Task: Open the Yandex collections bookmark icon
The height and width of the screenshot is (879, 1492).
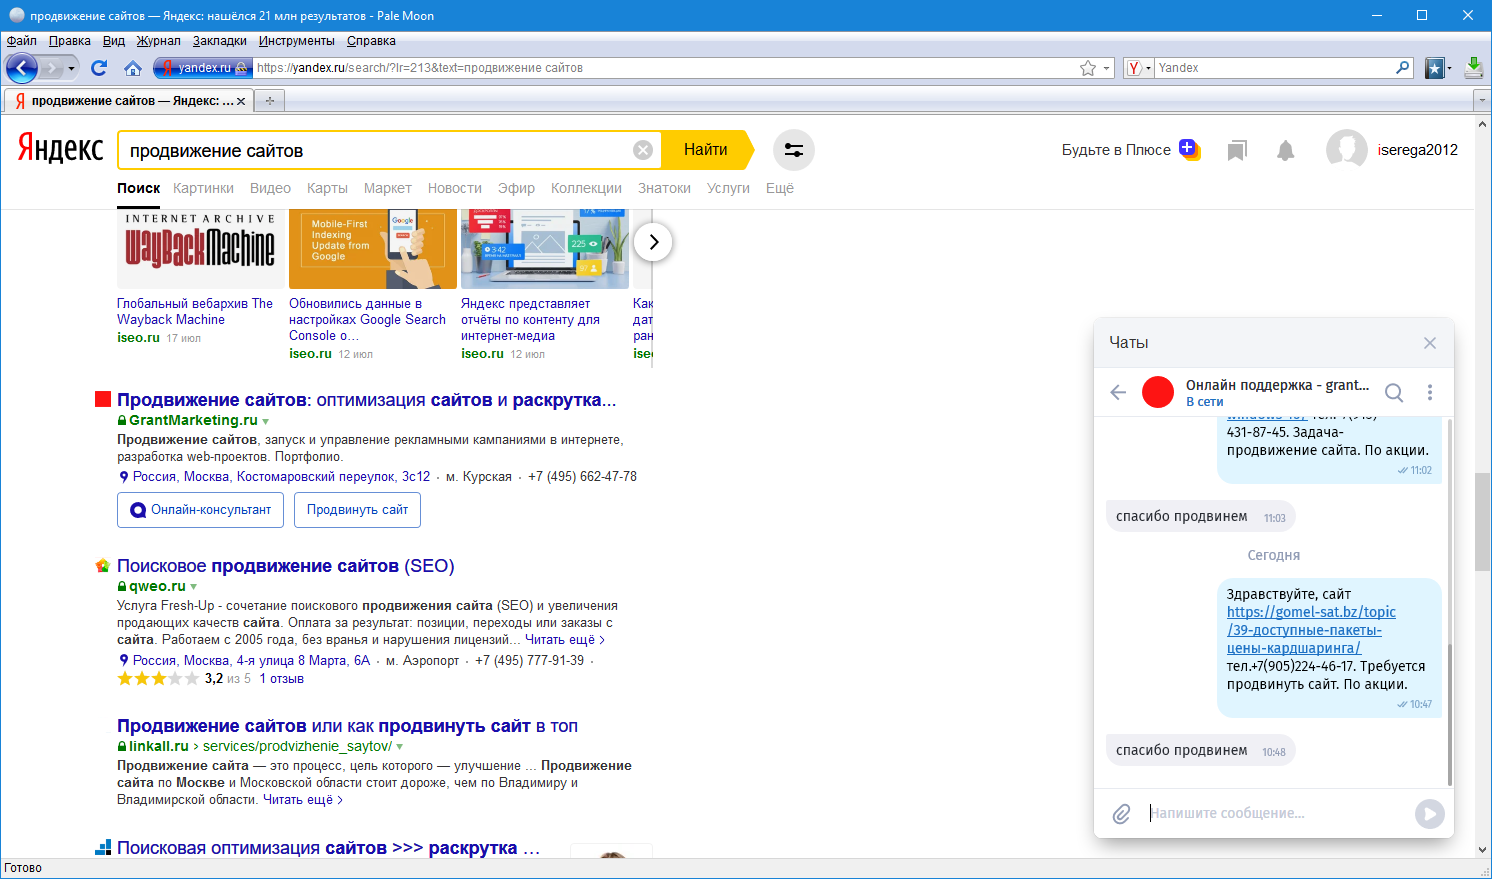Action: point(1237,151)
